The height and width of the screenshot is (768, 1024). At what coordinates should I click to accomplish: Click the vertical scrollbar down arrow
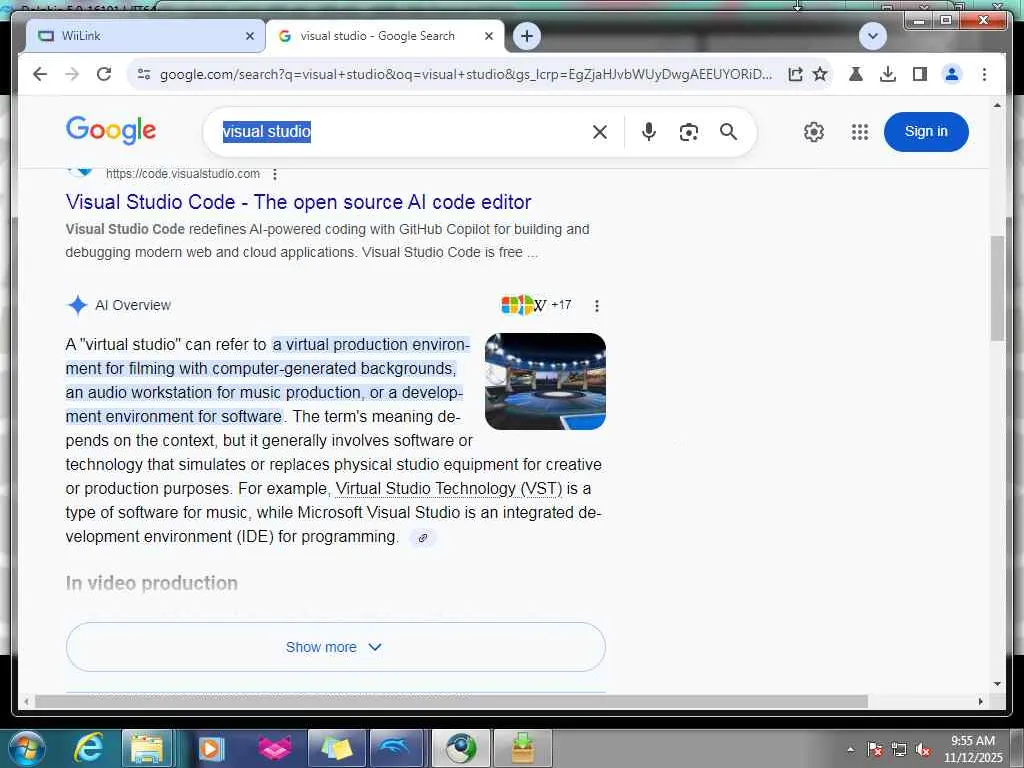[997, 684]
